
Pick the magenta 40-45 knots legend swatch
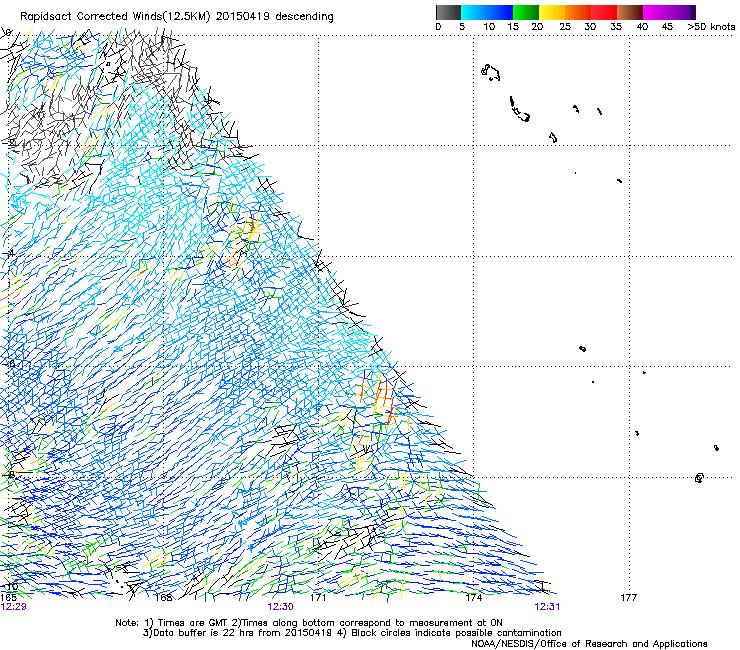pyautogui.click(x=656, y=12)
